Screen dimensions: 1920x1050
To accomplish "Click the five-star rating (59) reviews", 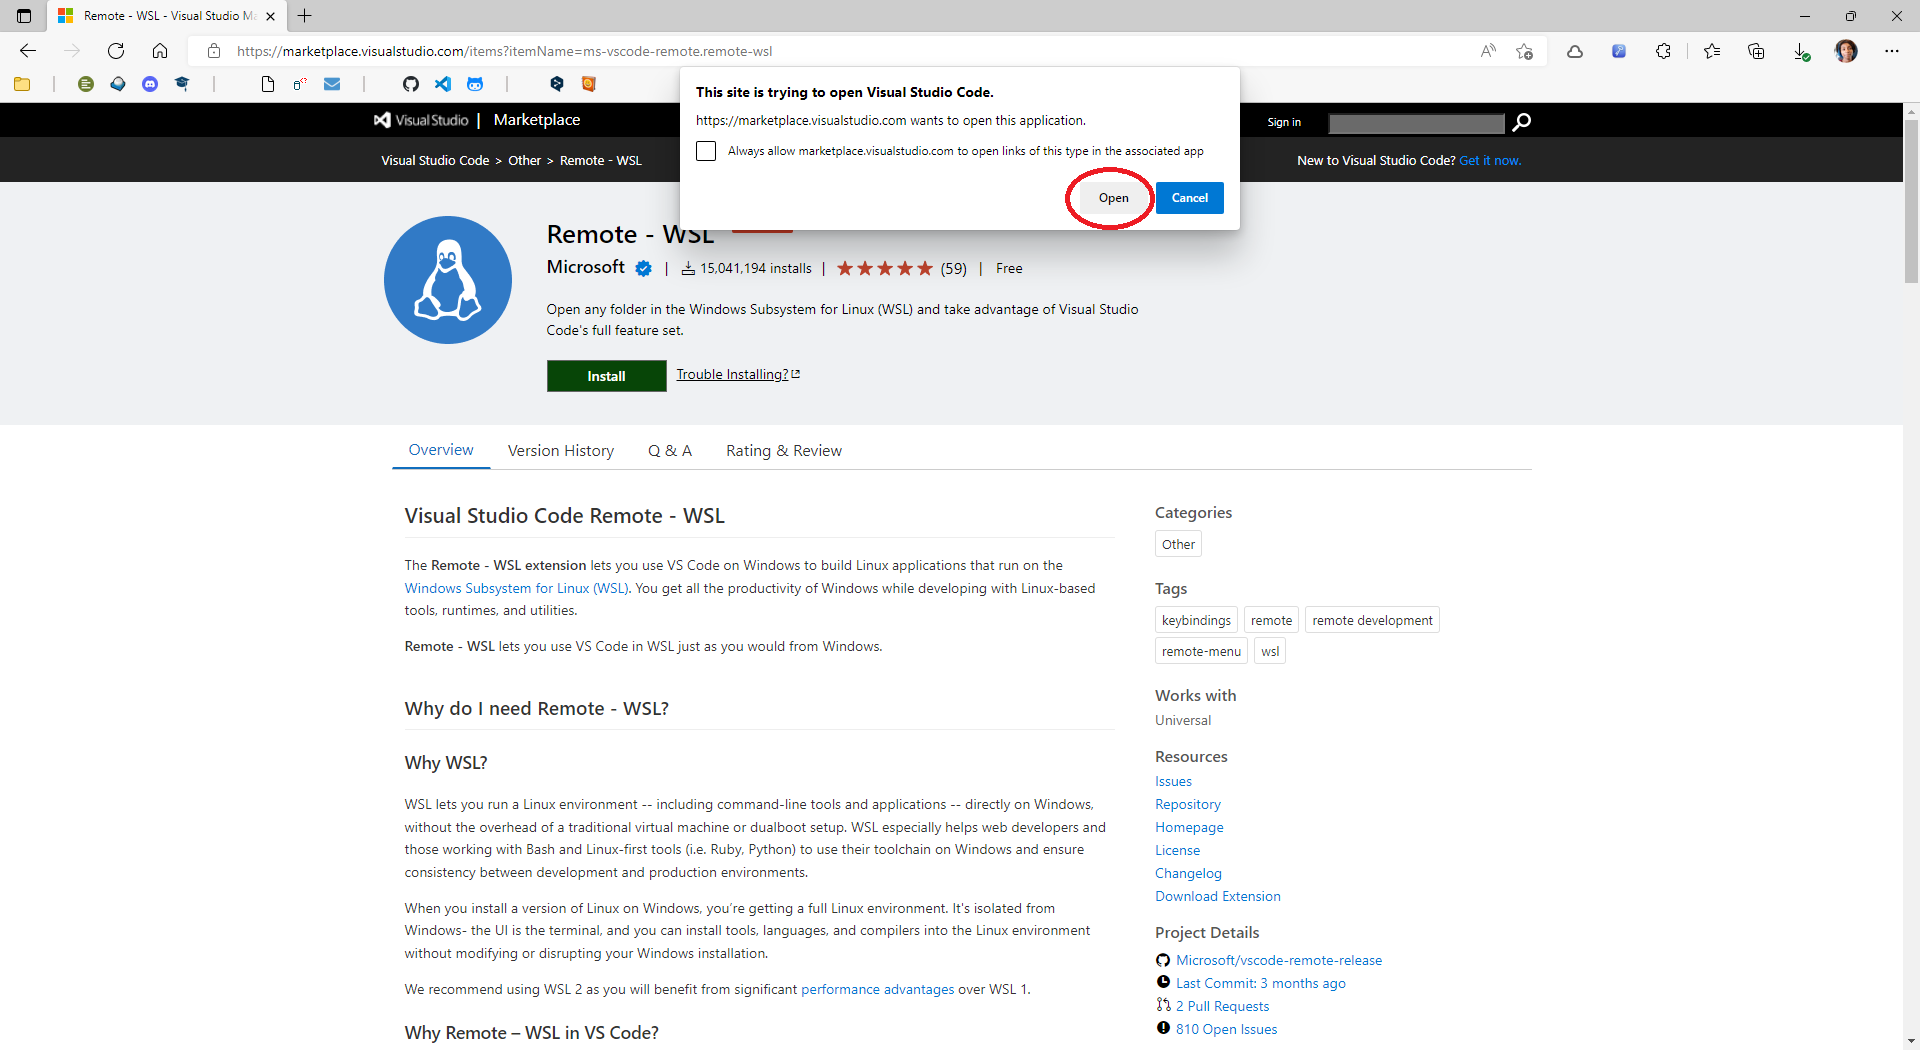I will point(901,268).
